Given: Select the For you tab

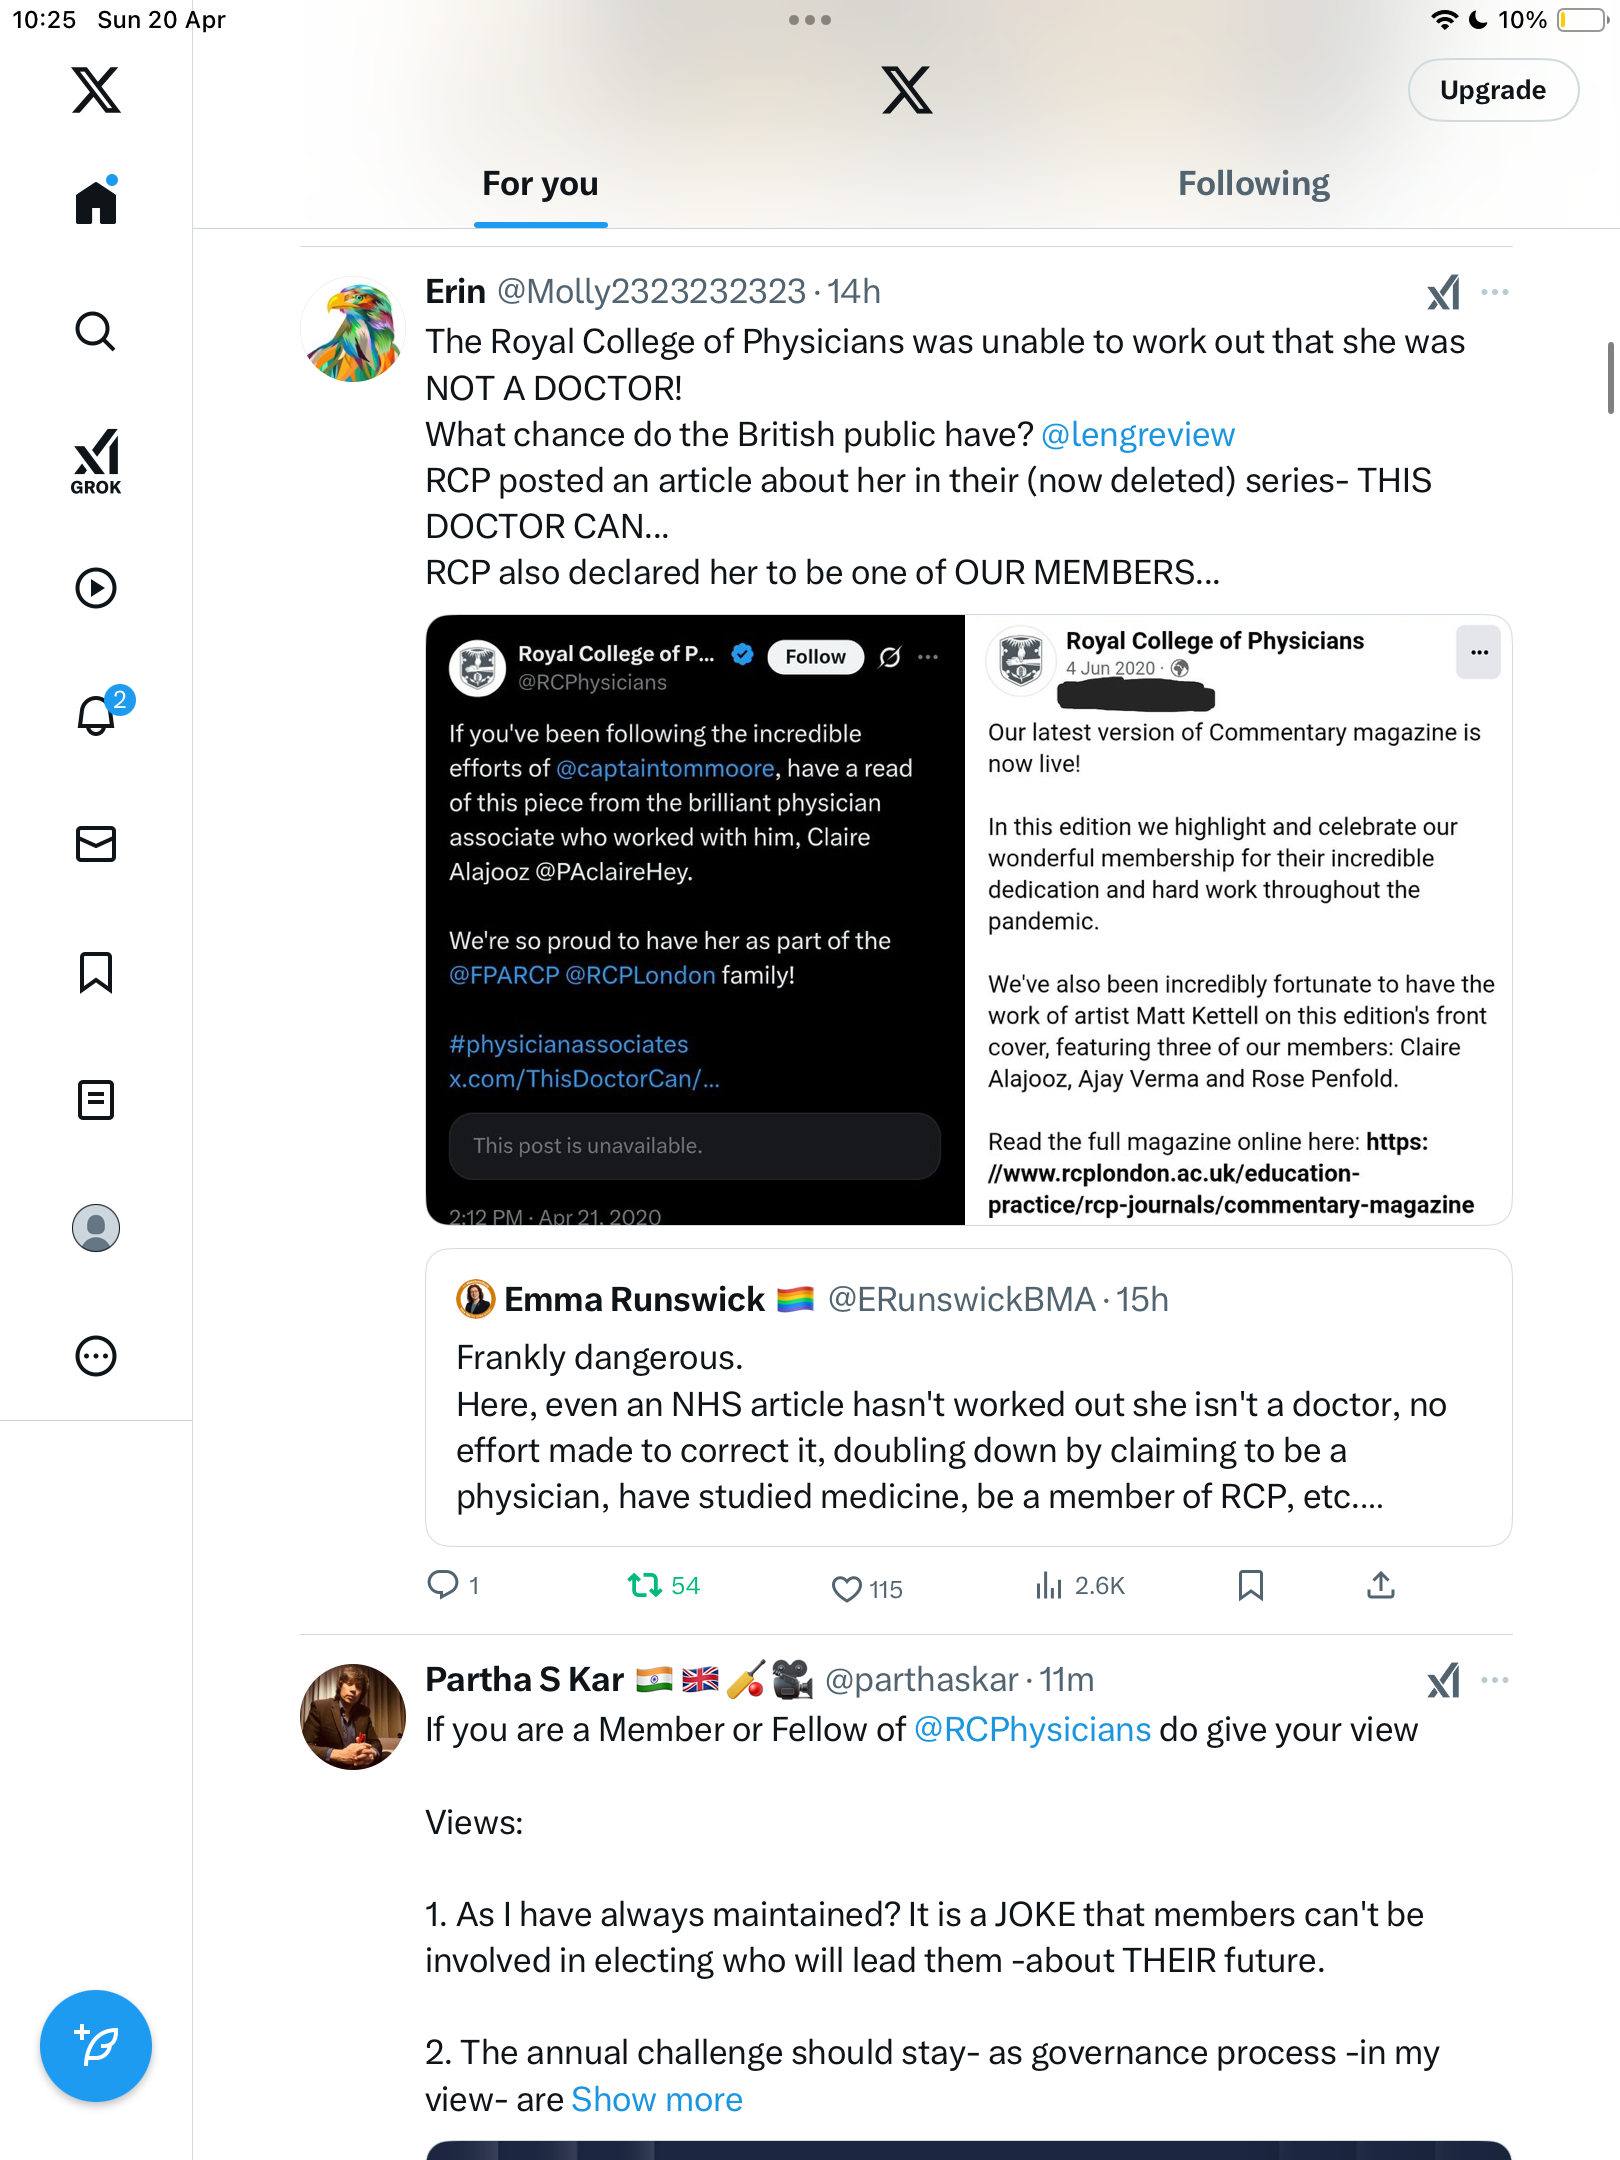Looking at the screenshot, I should coord(540,184).
